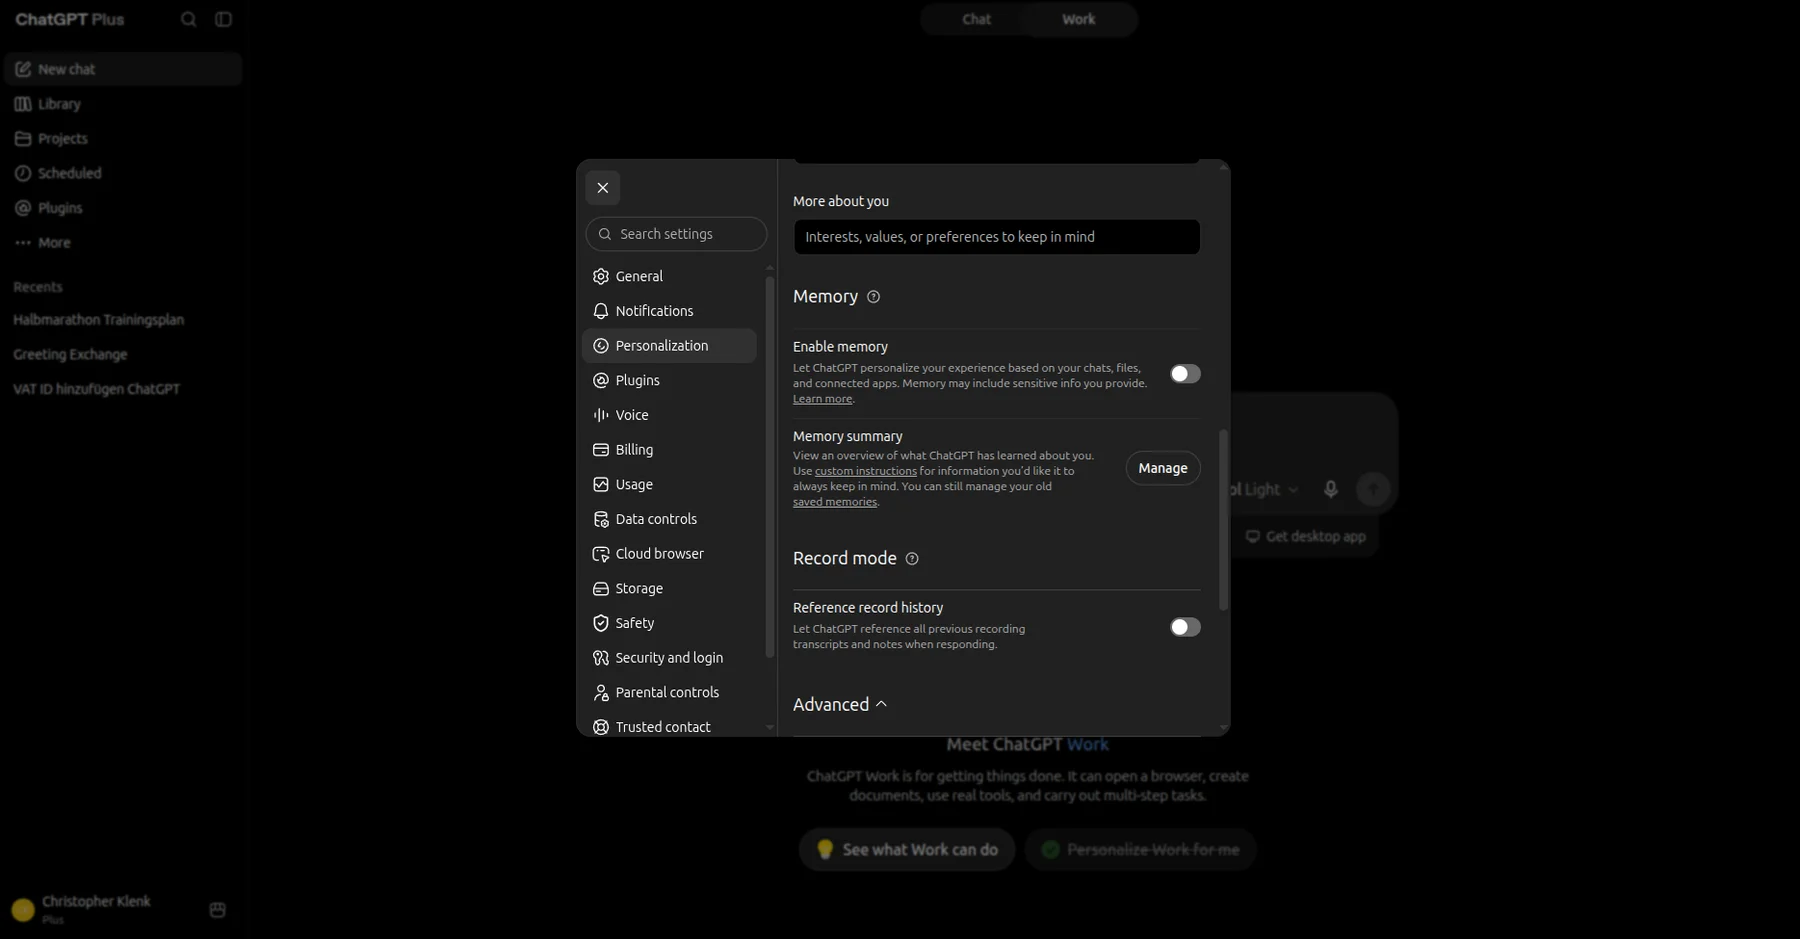Open the Greeting Exchange chat

click(x=123, y=355)
